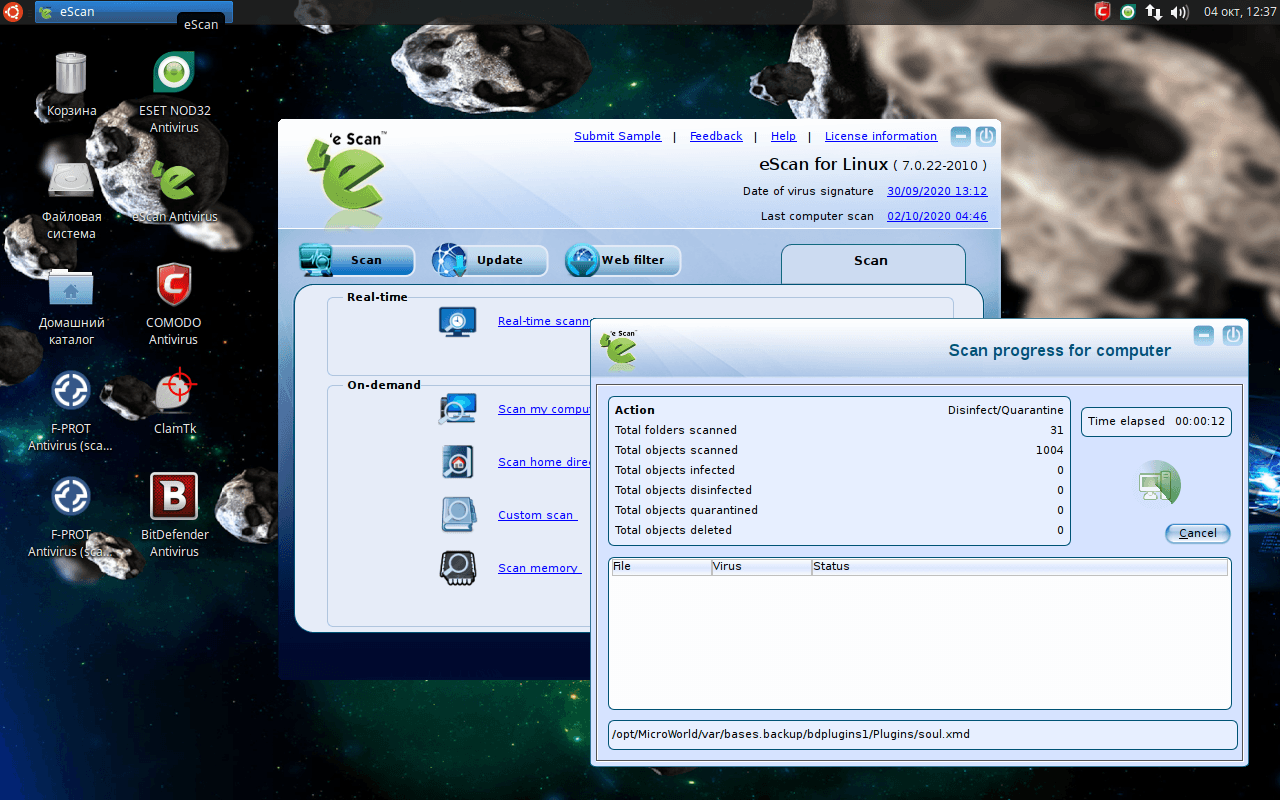Click the Custom scan icon
This screenshot has width=1280, height=800.
(458, 515)
